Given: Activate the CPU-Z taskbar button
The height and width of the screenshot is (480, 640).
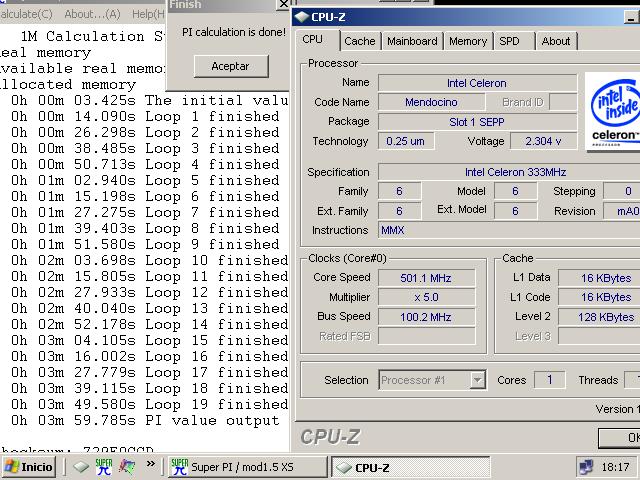Looking at the screenshot, I should tap(411, 467).
